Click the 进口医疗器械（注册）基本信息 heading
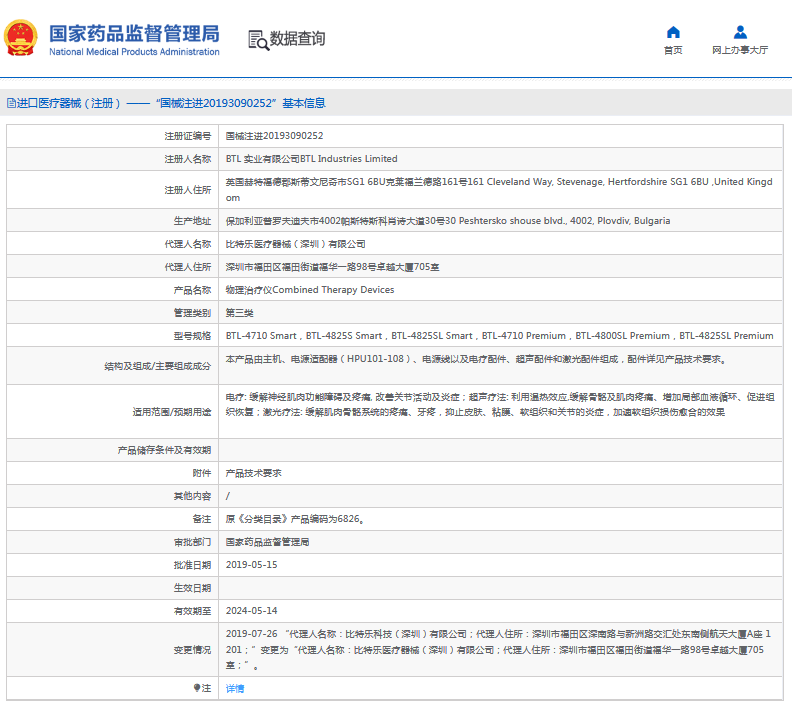Image resolution: width=792 pixels, height=709 pixels. tap(166, 103)
